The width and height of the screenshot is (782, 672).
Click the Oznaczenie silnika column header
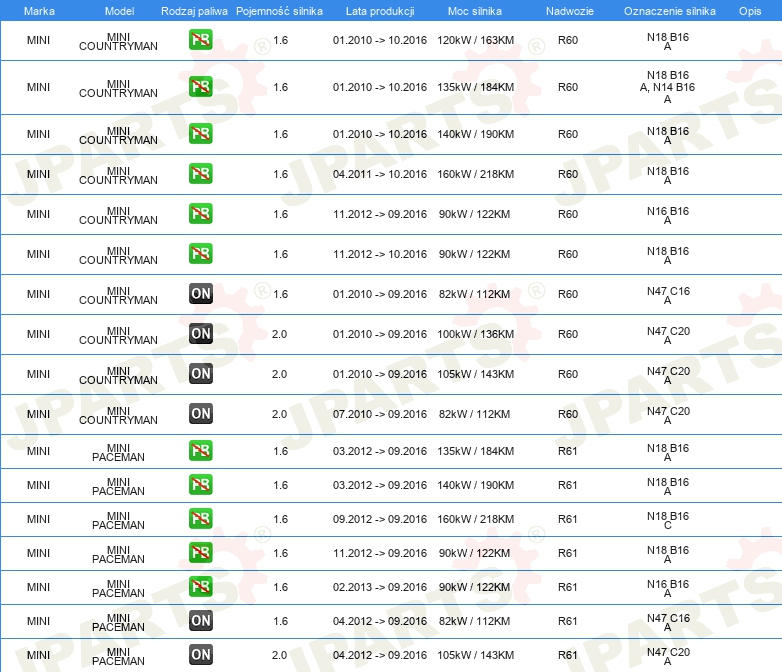tap(669, 11)
